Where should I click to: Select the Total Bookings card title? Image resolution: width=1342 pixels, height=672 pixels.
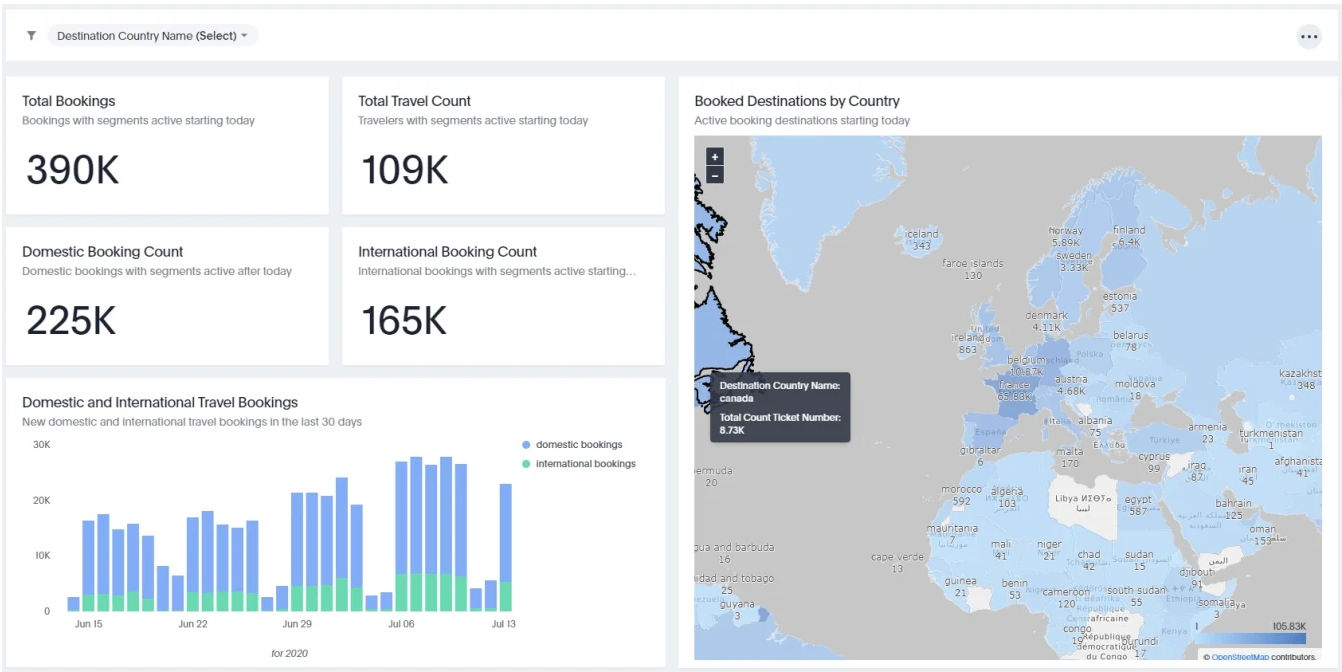click(68, 101)
